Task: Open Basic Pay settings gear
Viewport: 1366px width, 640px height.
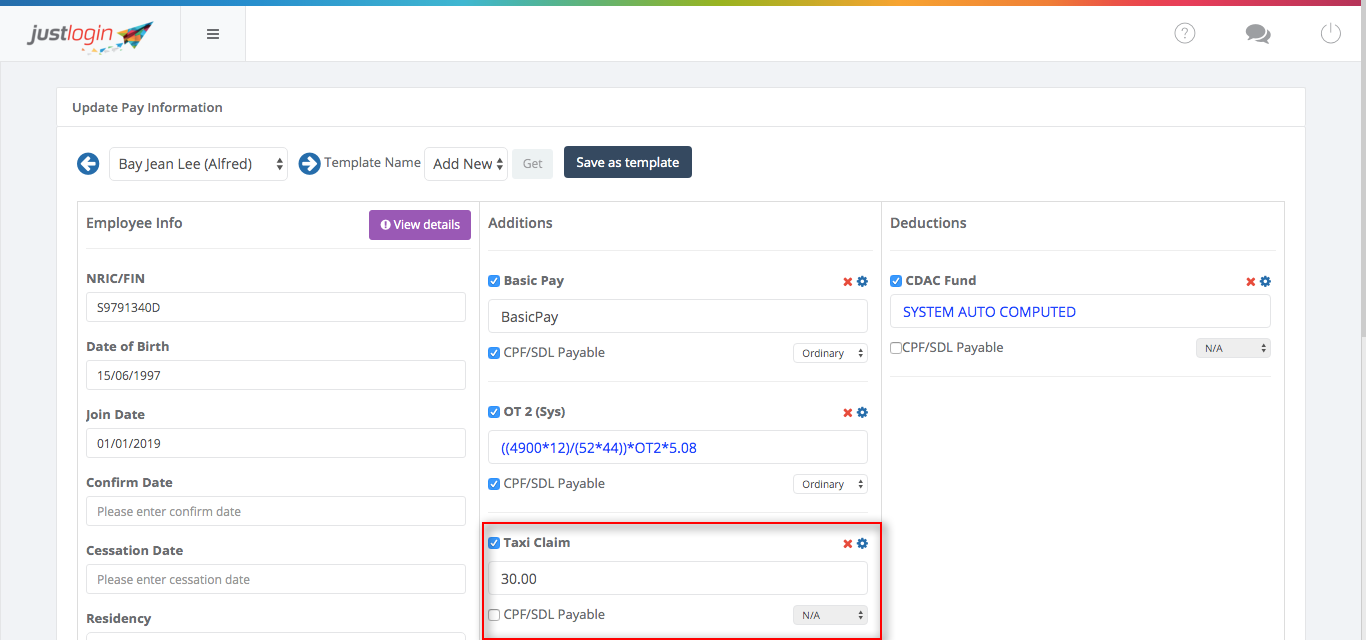Action: coord(862,282)
